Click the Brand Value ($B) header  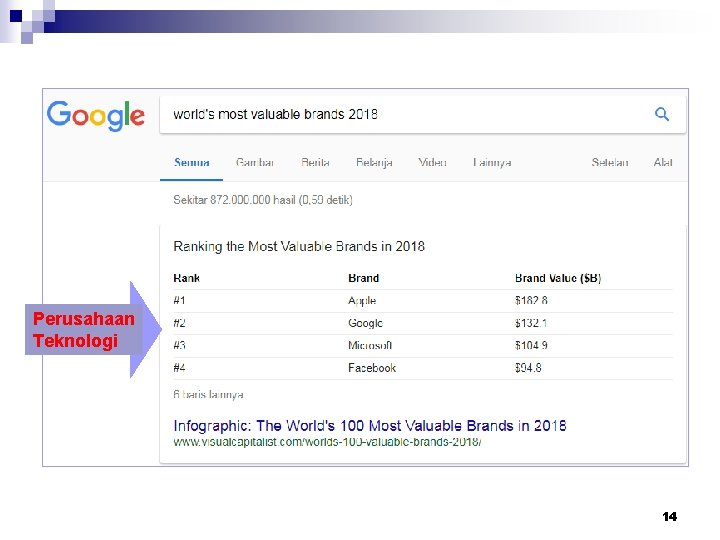click(x=558, y=278)
